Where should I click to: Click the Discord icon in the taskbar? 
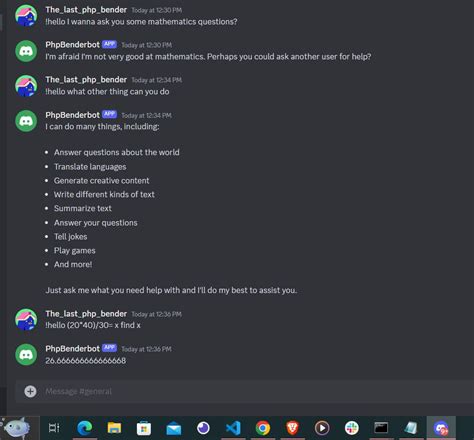pos(441,428)
